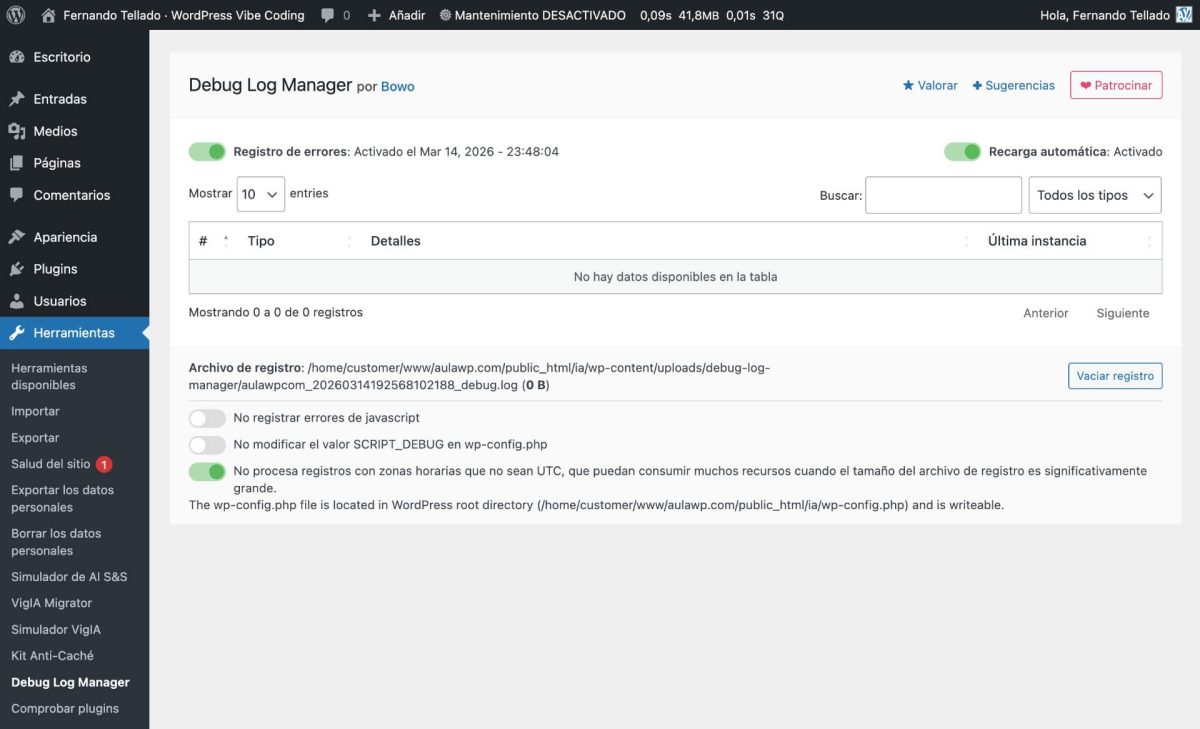Click the comments bubble icon in the admin bar
1200x729 pixels.
[327, 15]
